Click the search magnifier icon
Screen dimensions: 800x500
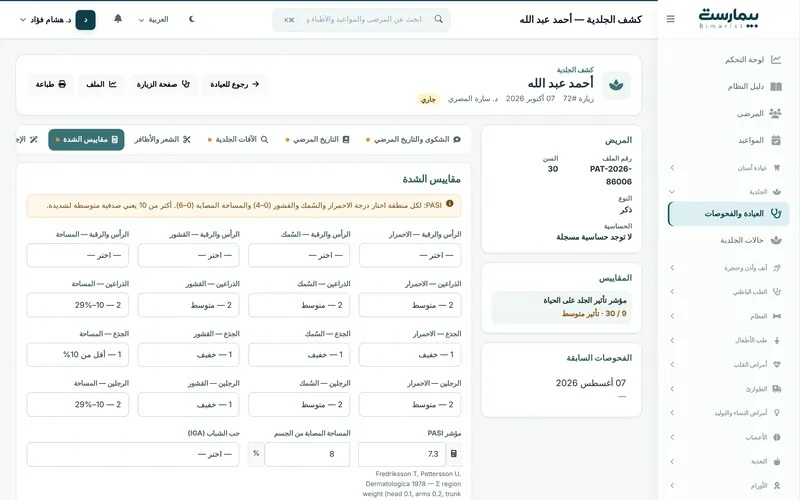click(438, 19)
